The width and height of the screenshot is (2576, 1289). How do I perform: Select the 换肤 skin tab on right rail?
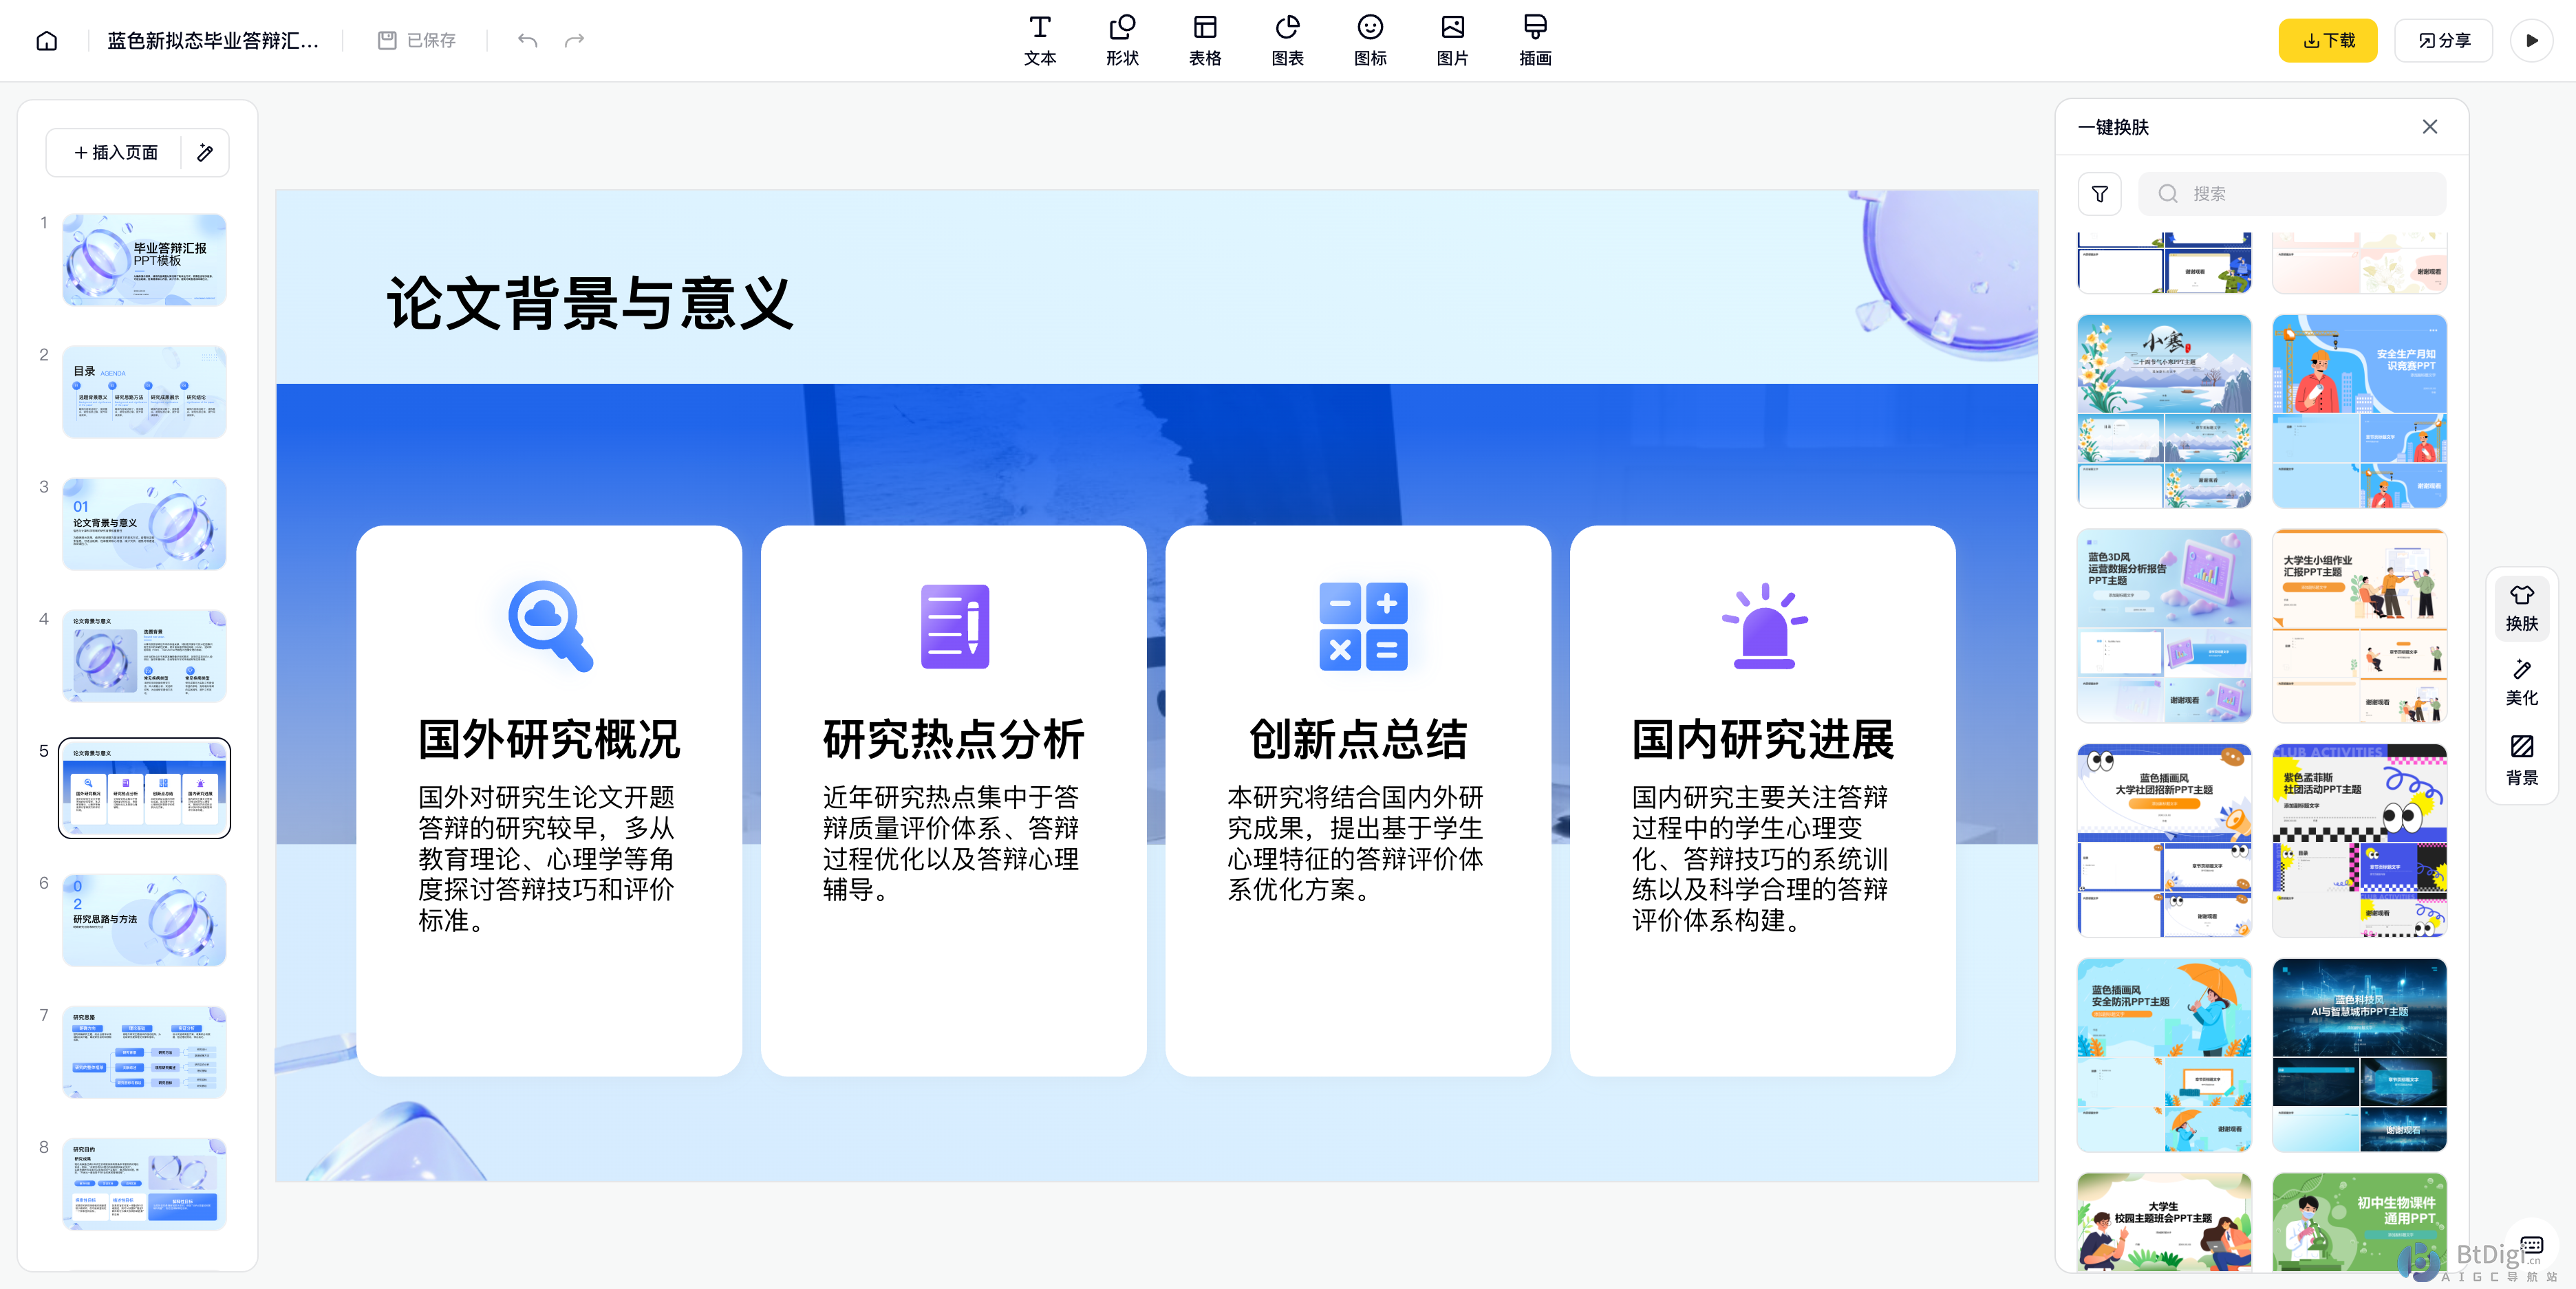tap(2521, 607)
